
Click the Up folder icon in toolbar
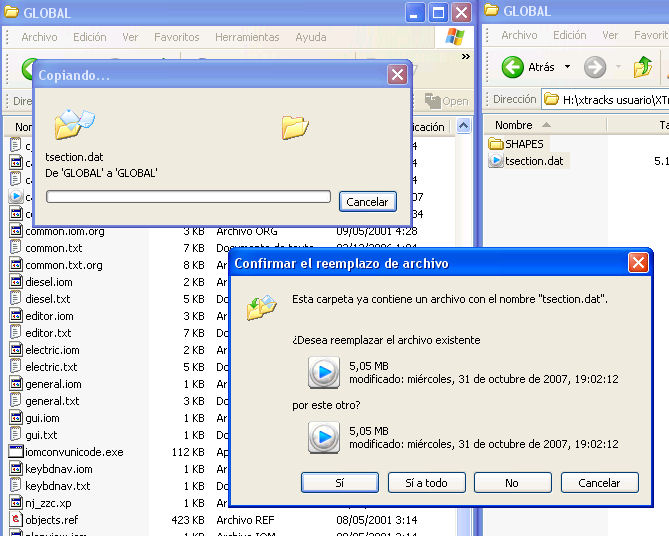(643, 67)
